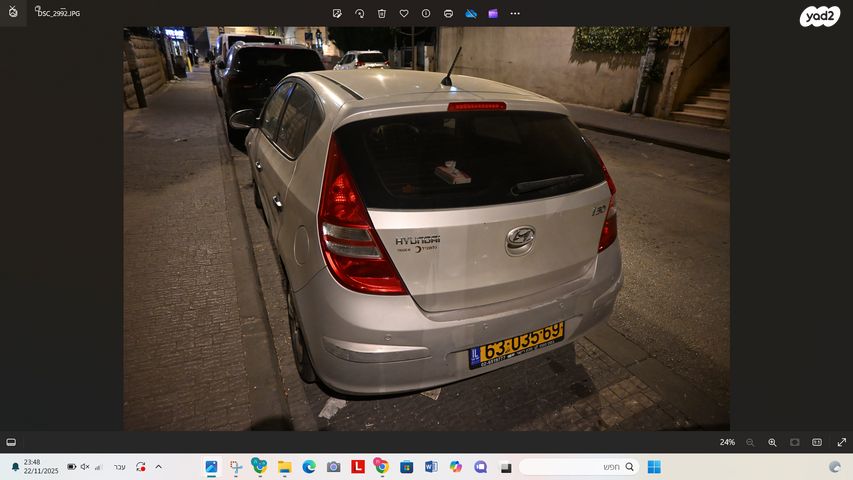Viewport: 853px width, 480px height.
Task: Toggle fit-to-window zoom button
Action: tap(795, 442)
